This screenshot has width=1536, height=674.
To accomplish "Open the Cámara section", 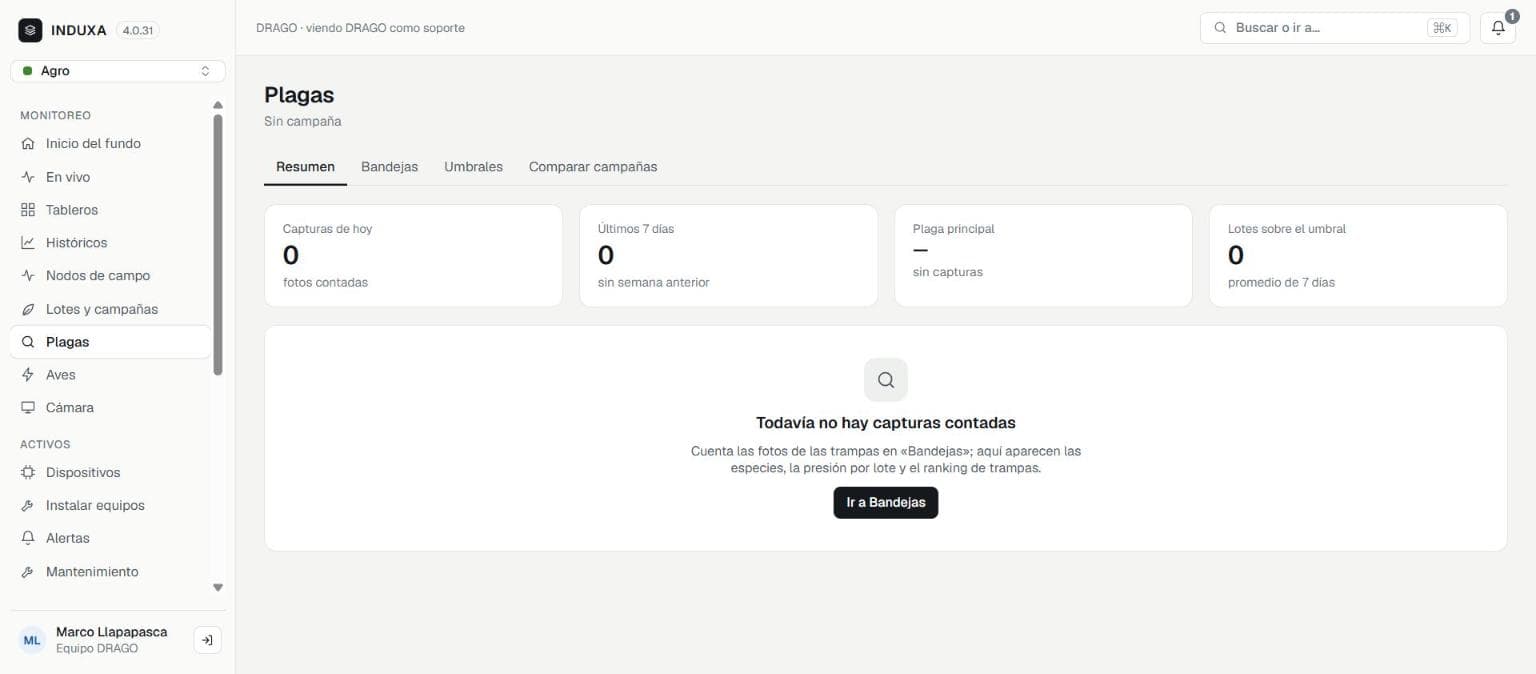I will coord(110,408).
